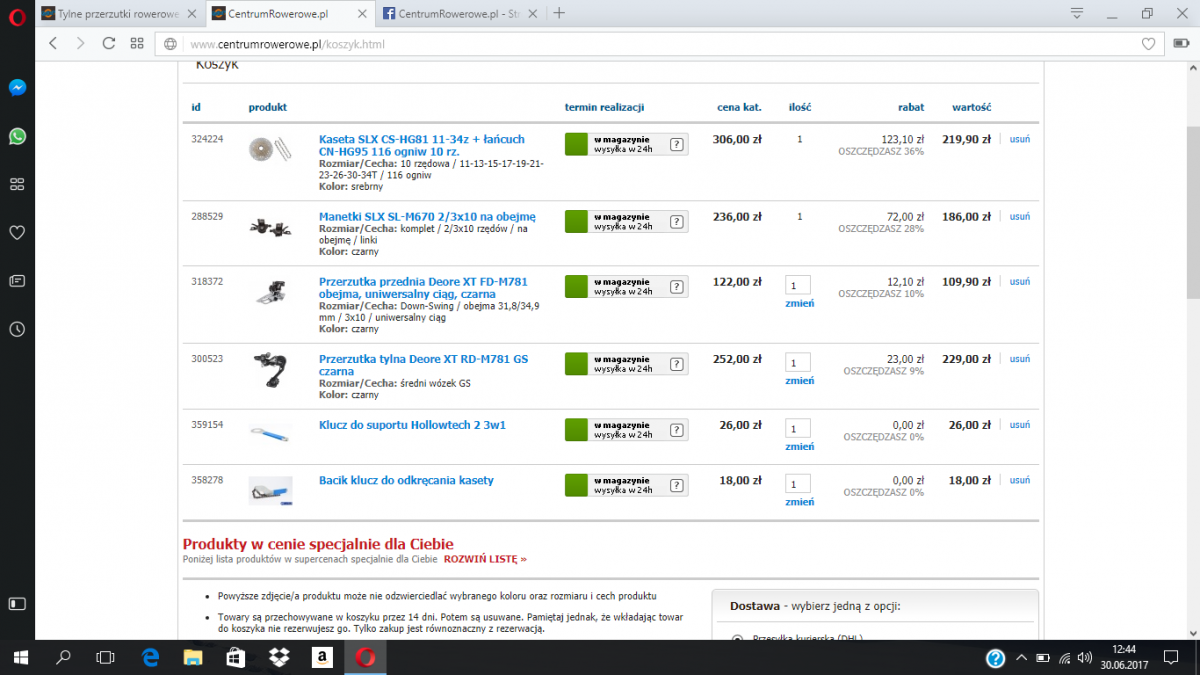Screen dimensions: 1200x675
Task: Click the rear derailleur RD-M781 thumbnail
Action: point(270,369)
